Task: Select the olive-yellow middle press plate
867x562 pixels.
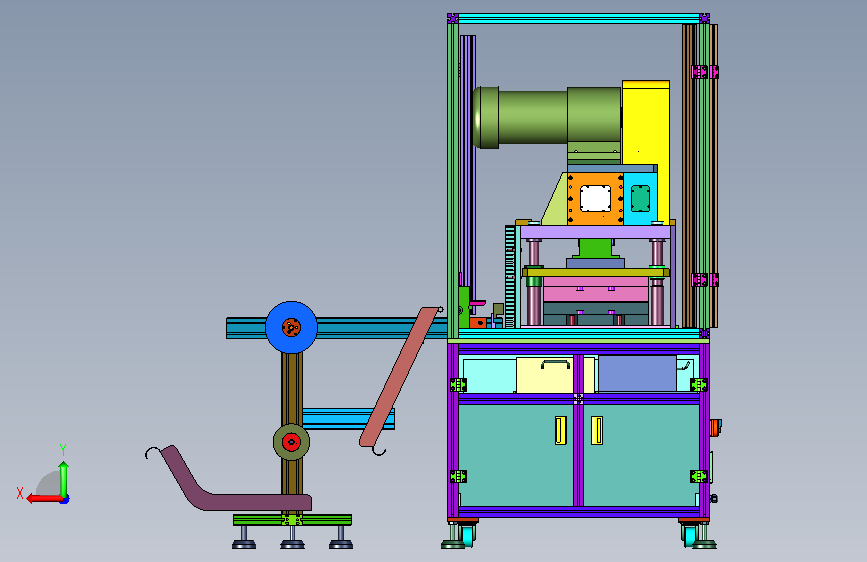Action: pyautogui.click(x=596, y=272)
